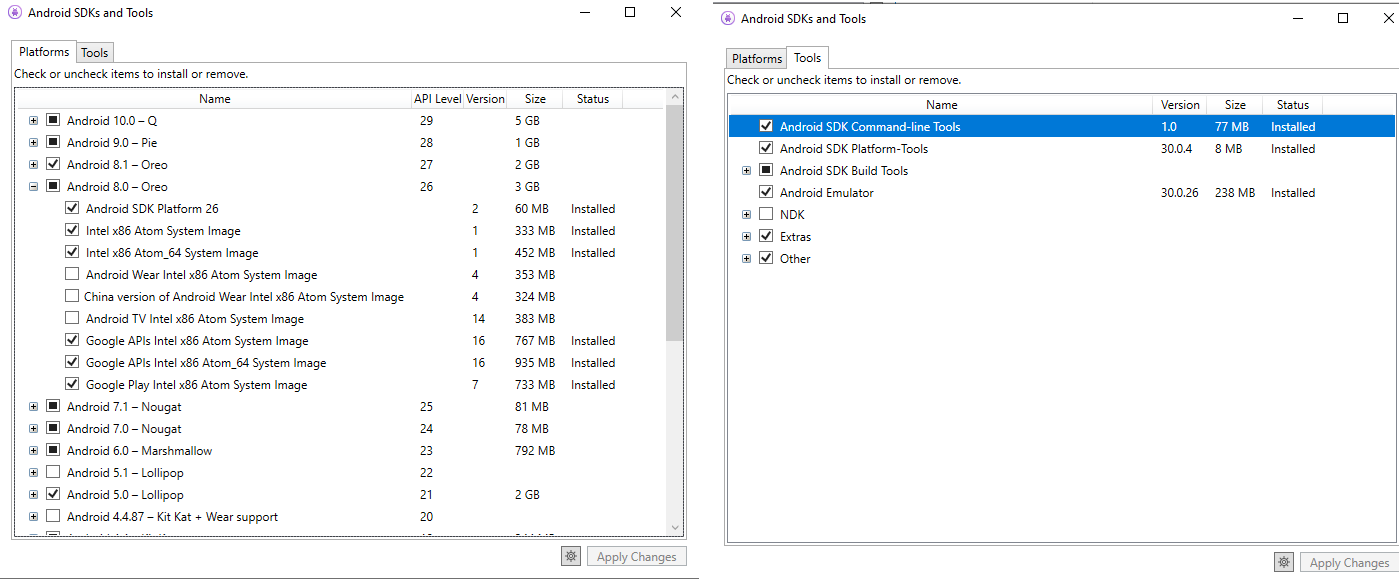Screen dimensions: 1399x580
Task: Expand the Extras tree node
Action: click(x=746, y=237)
